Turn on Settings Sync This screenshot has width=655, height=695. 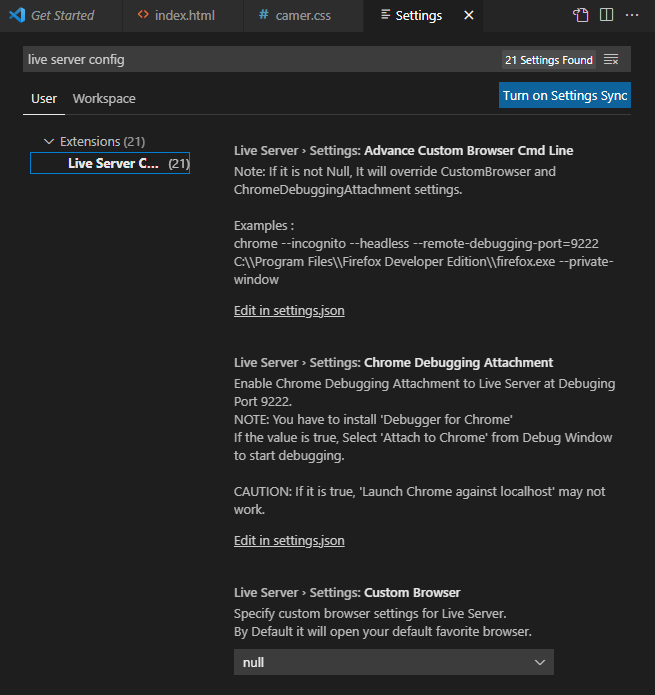565,95
